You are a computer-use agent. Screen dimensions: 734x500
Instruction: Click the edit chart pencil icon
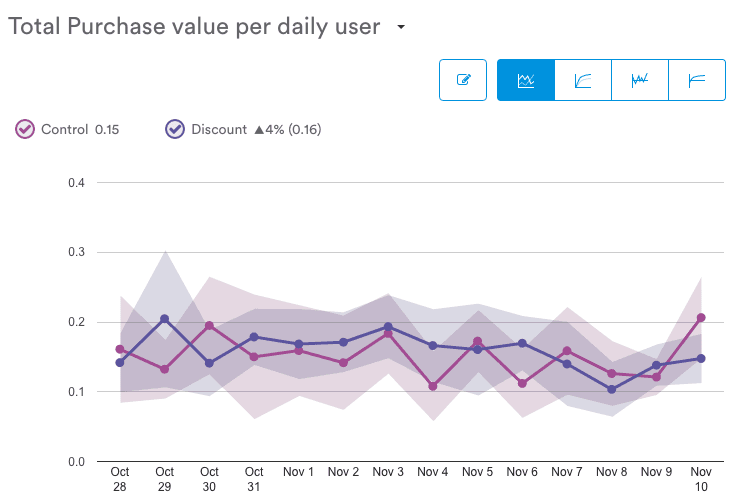click(x=463, y=80)
